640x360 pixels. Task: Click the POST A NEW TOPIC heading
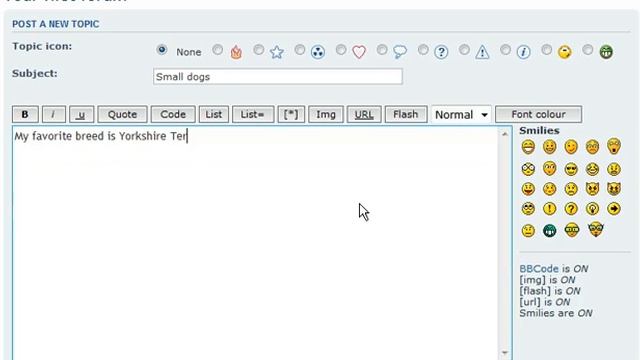[56, 24]
